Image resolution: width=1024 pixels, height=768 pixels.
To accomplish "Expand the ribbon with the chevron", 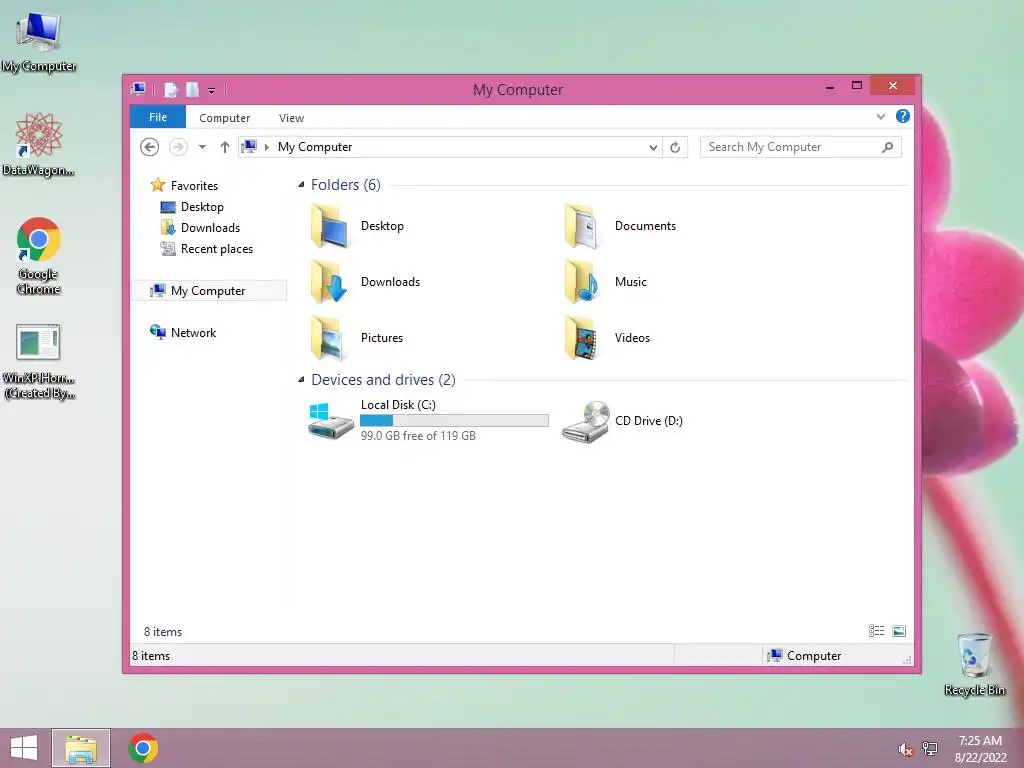I will tap(880, 116).
